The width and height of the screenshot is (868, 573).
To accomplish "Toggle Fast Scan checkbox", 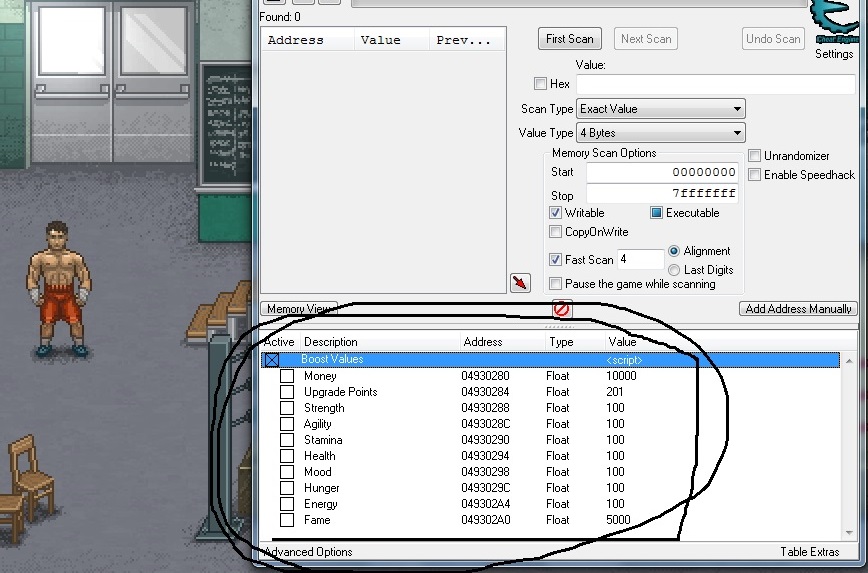I will pos(555,259).
